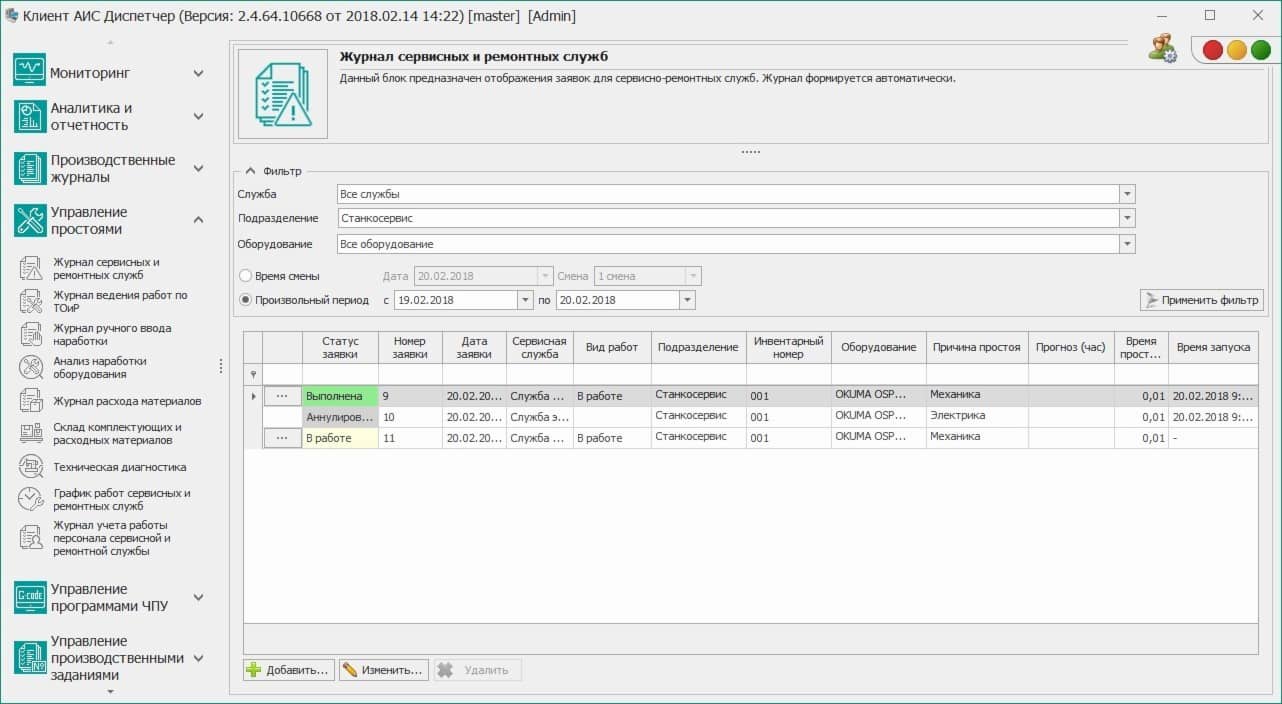Select the В работе status cell in row 11
This screenshot has height=704, width=1282.
(x=340, y=438)
